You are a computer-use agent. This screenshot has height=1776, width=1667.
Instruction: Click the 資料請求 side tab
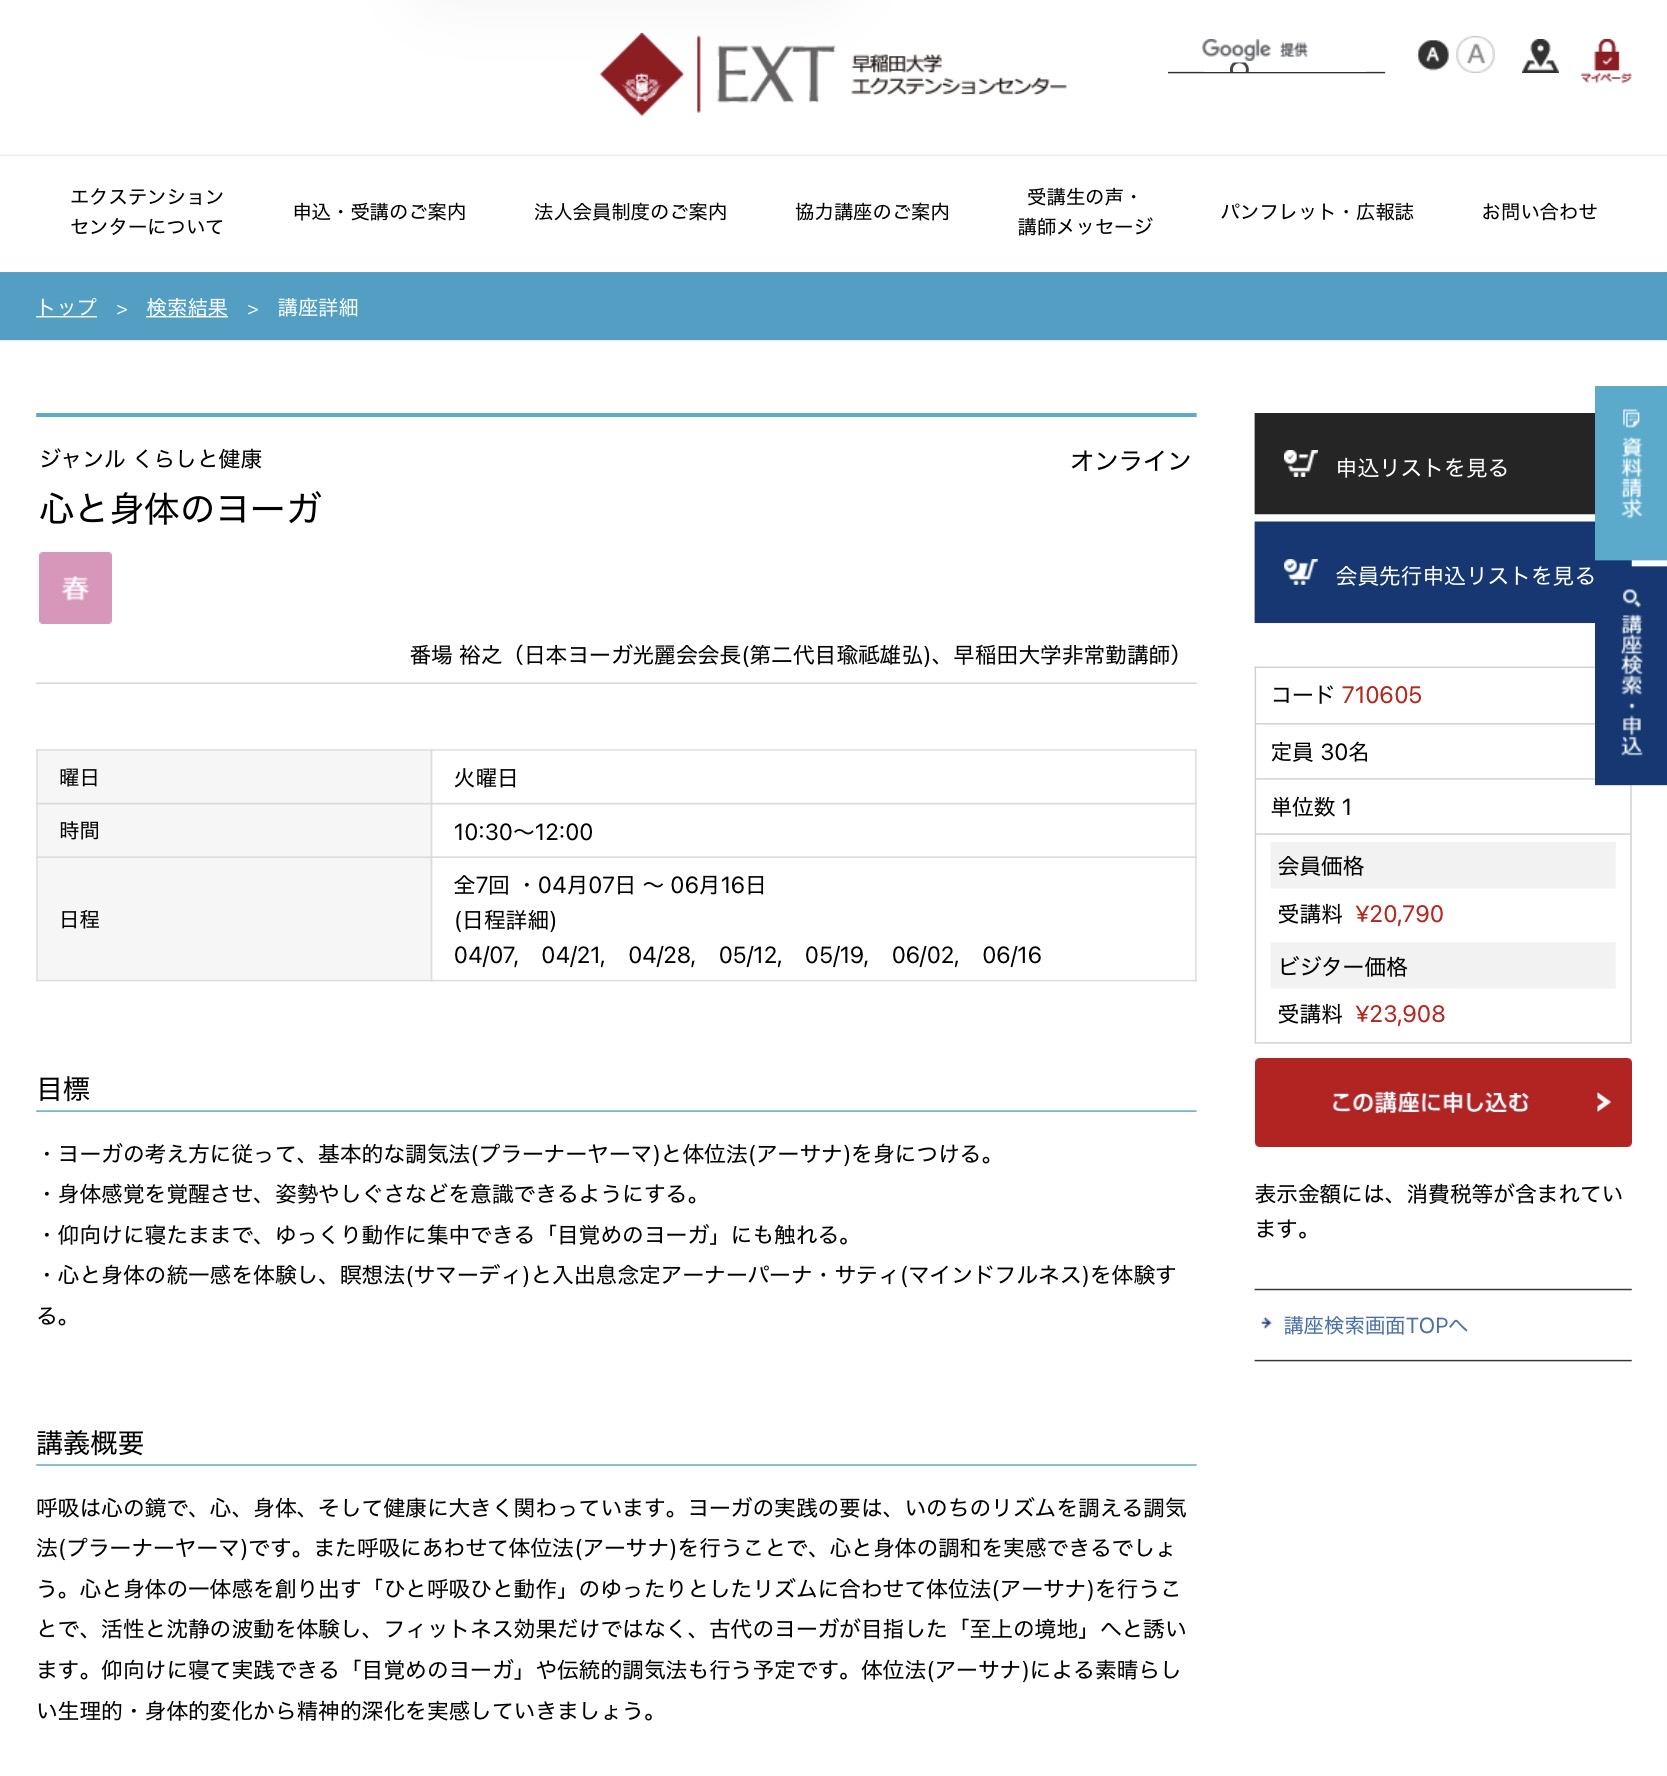click(x=1630, y=472)
